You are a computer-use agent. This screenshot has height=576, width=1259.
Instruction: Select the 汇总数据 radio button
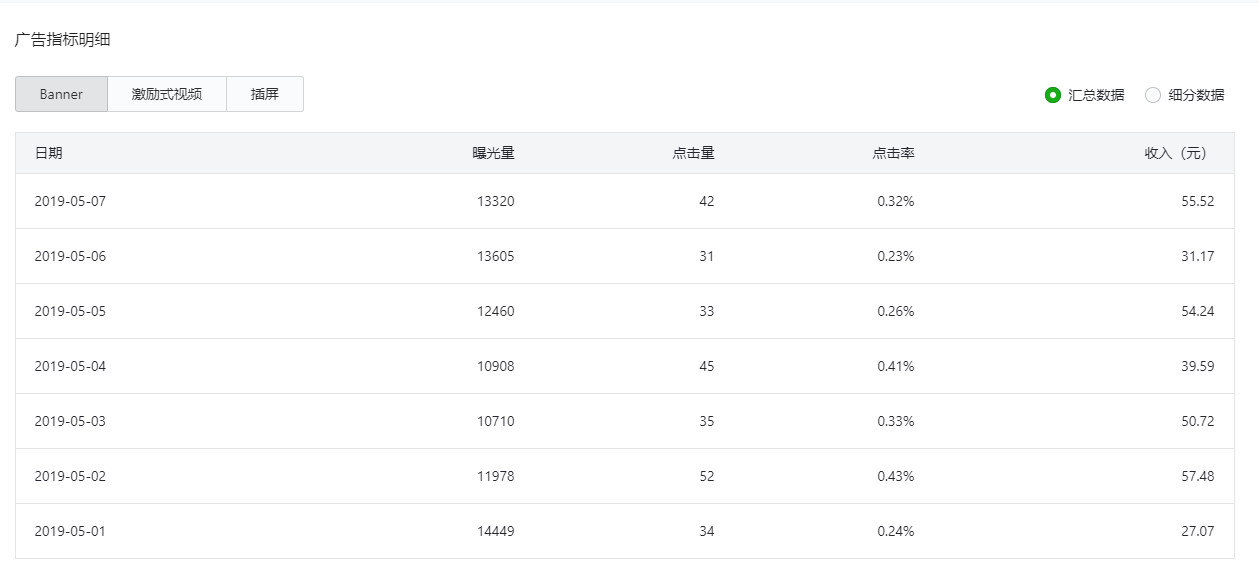[x=1053, y=95]
